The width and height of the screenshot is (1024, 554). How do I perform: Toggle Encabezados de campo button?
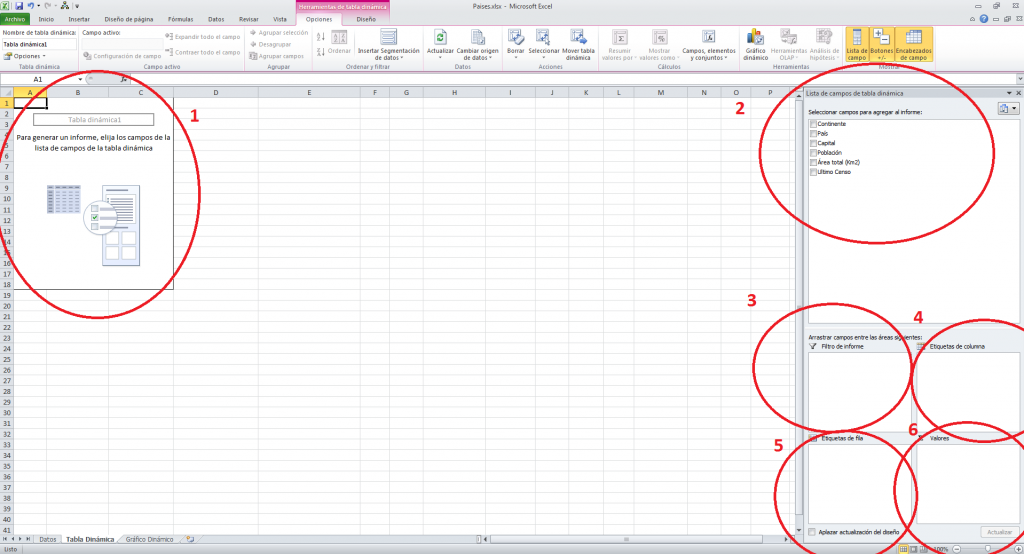(914, 45)
